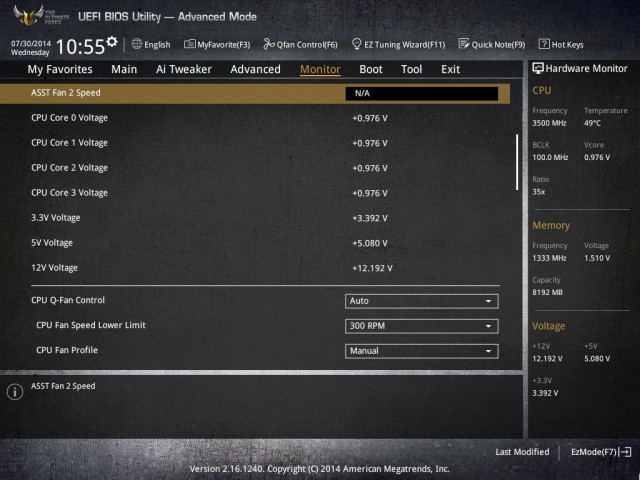The width and height of the screenshot is (640, 480).
Task: Open the Ai Tweaker tab
Action: [184, 69]
